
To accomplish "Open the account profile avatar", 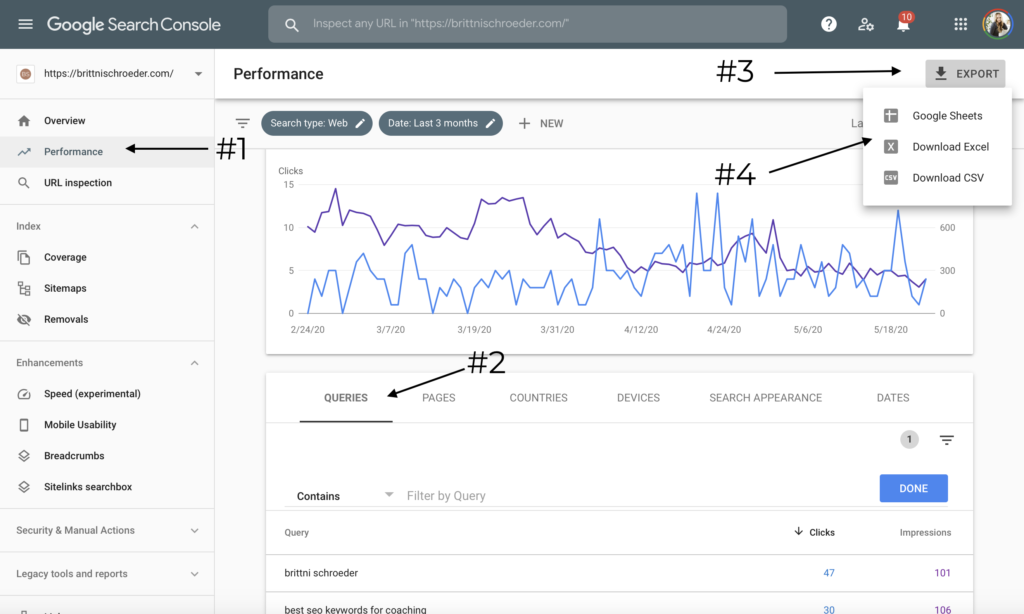I will point(997,24).
